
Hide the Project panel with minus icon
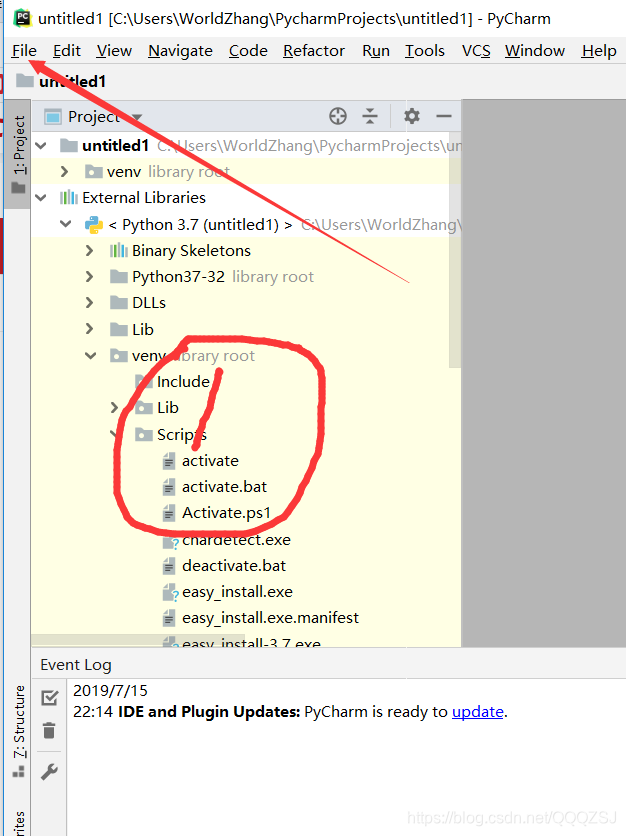[444, 116]
